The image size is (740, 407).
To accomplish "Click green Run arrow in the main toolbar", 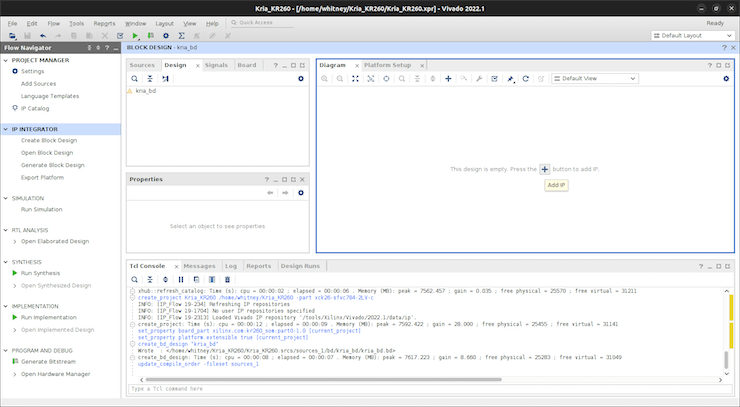I will click(x=136, y=36).
